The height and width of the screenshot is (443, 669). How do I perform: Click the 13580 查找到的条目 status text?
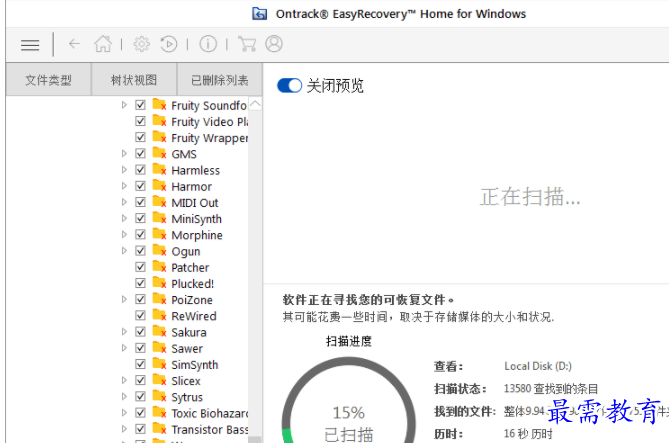pyautogui.click(x=551, y=389)
